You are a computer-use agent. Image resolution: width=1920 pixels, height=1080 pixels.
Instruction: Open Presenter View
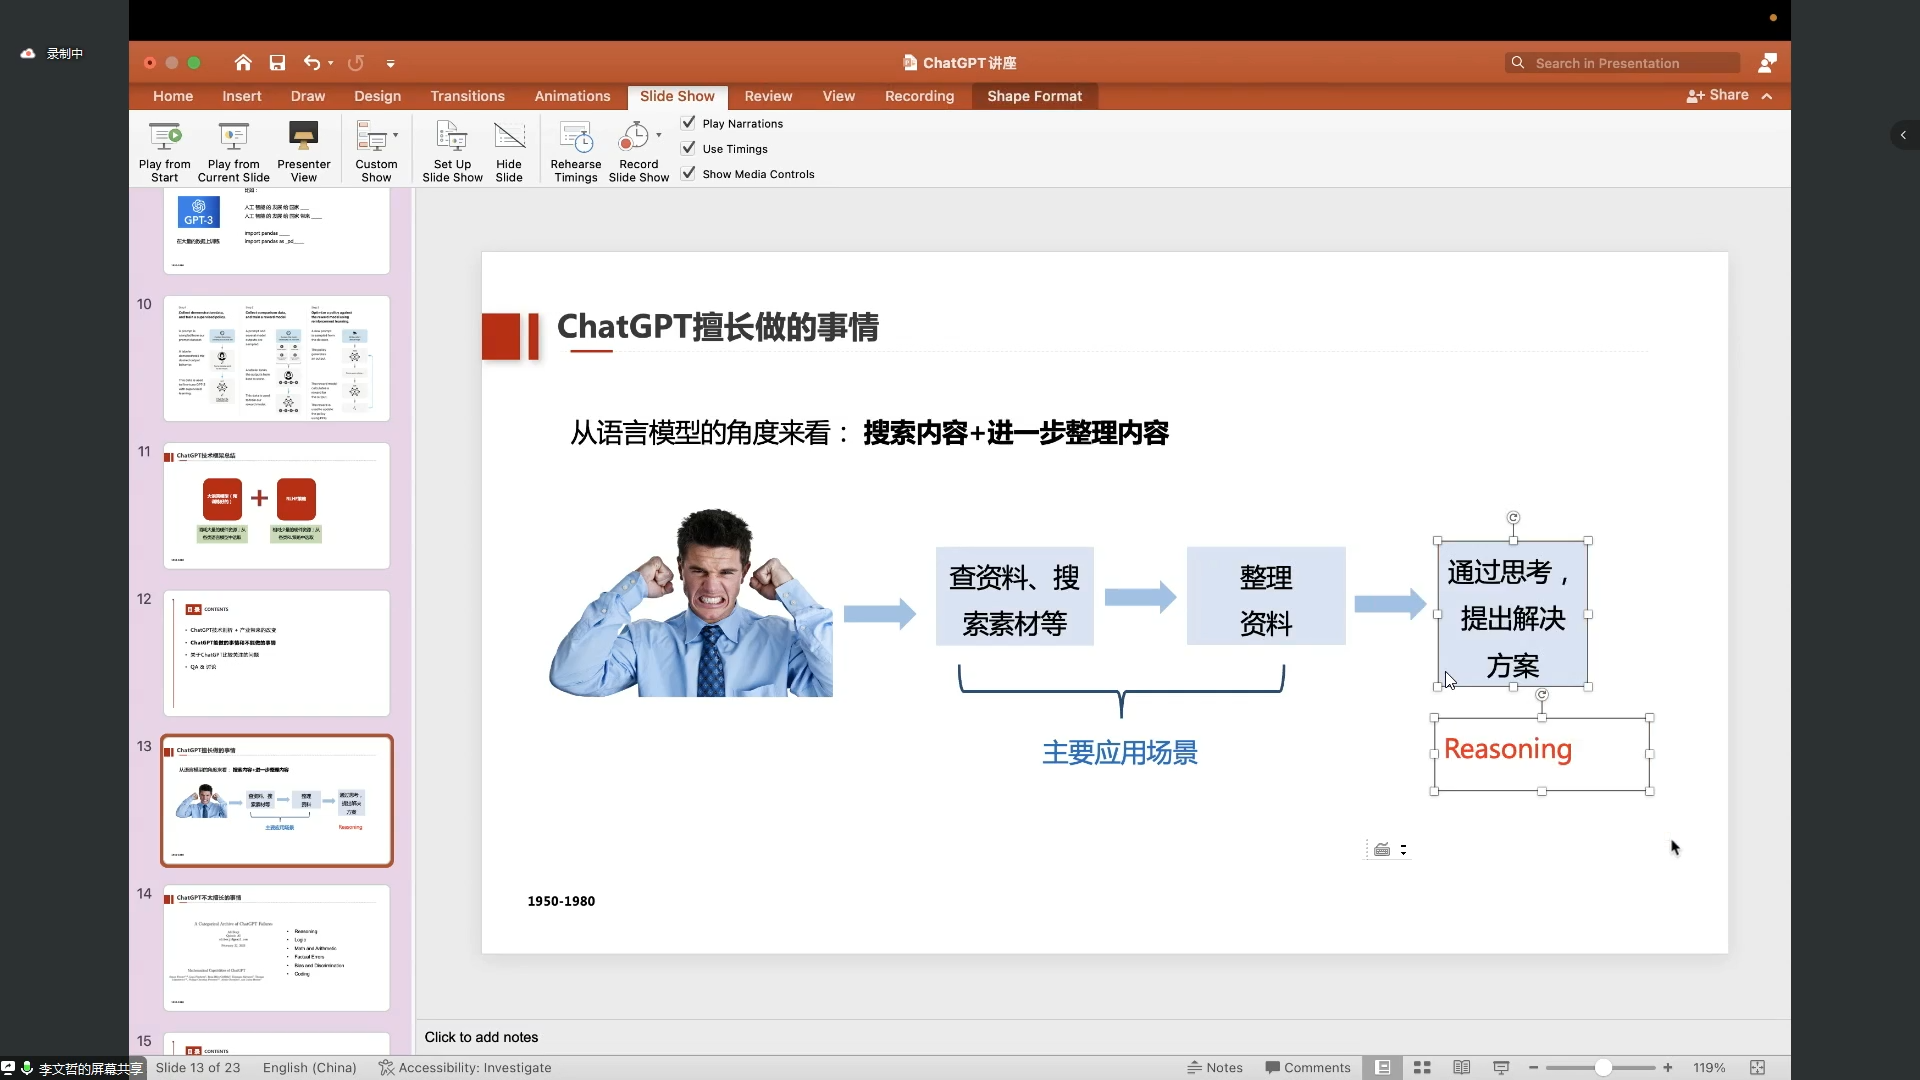pos(303,151)
